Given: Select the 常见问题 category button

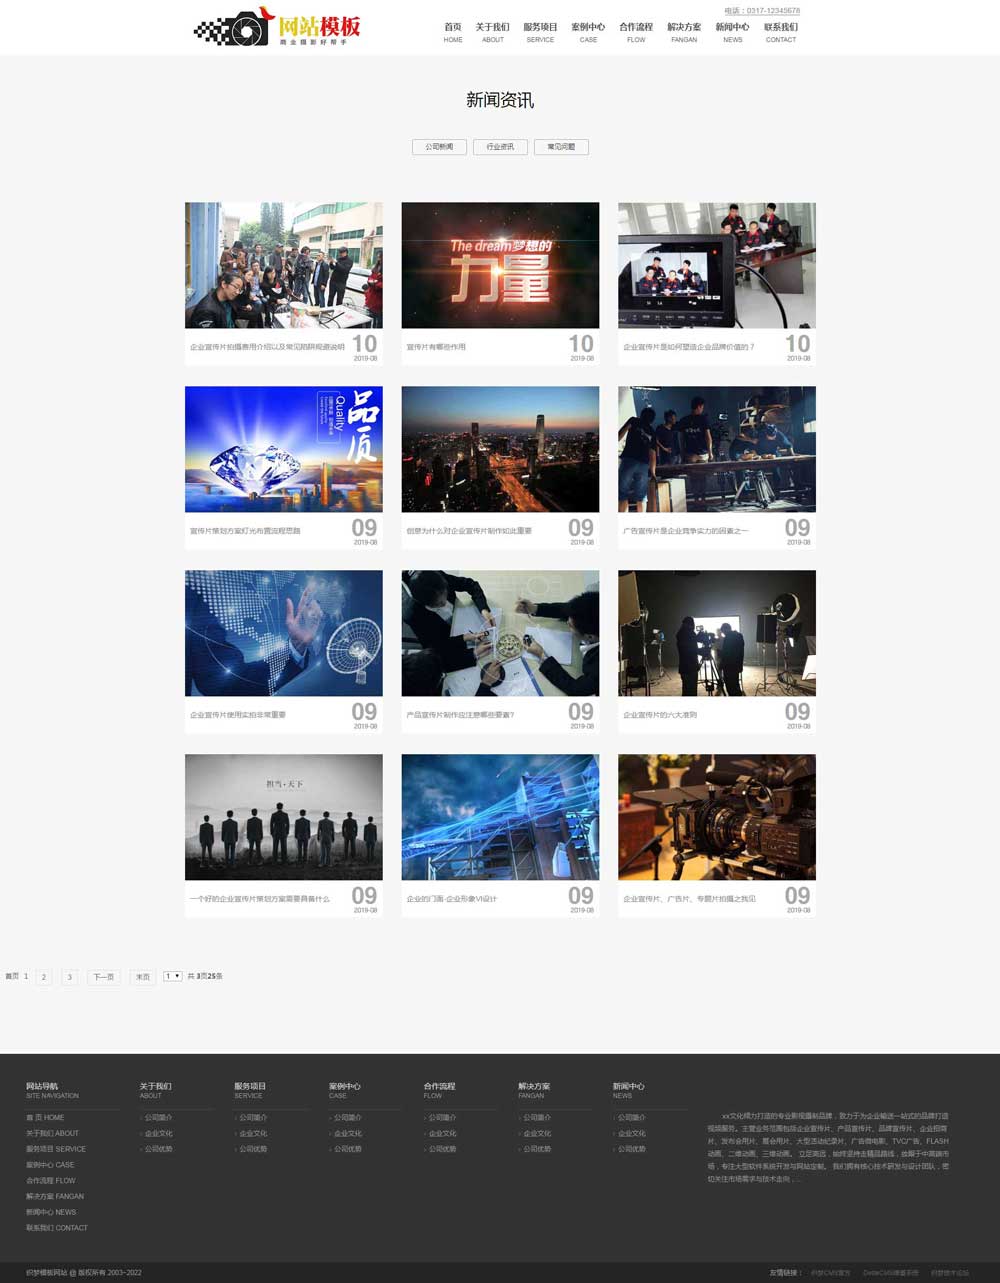Looking at the screenshot, I should [561, 147].
